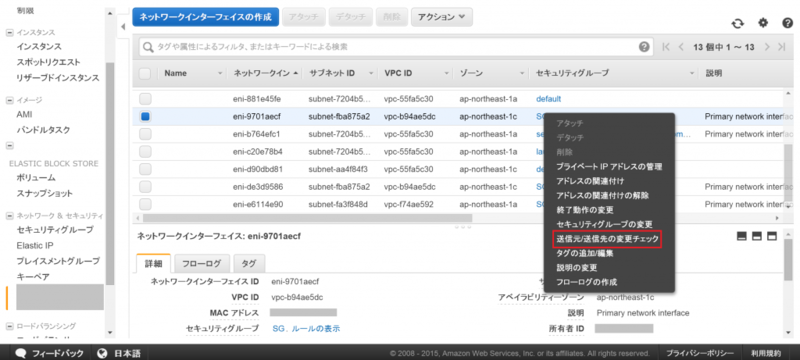Click the globe language icon
This screenshot has height=360, width=800.
click(102, 353)
